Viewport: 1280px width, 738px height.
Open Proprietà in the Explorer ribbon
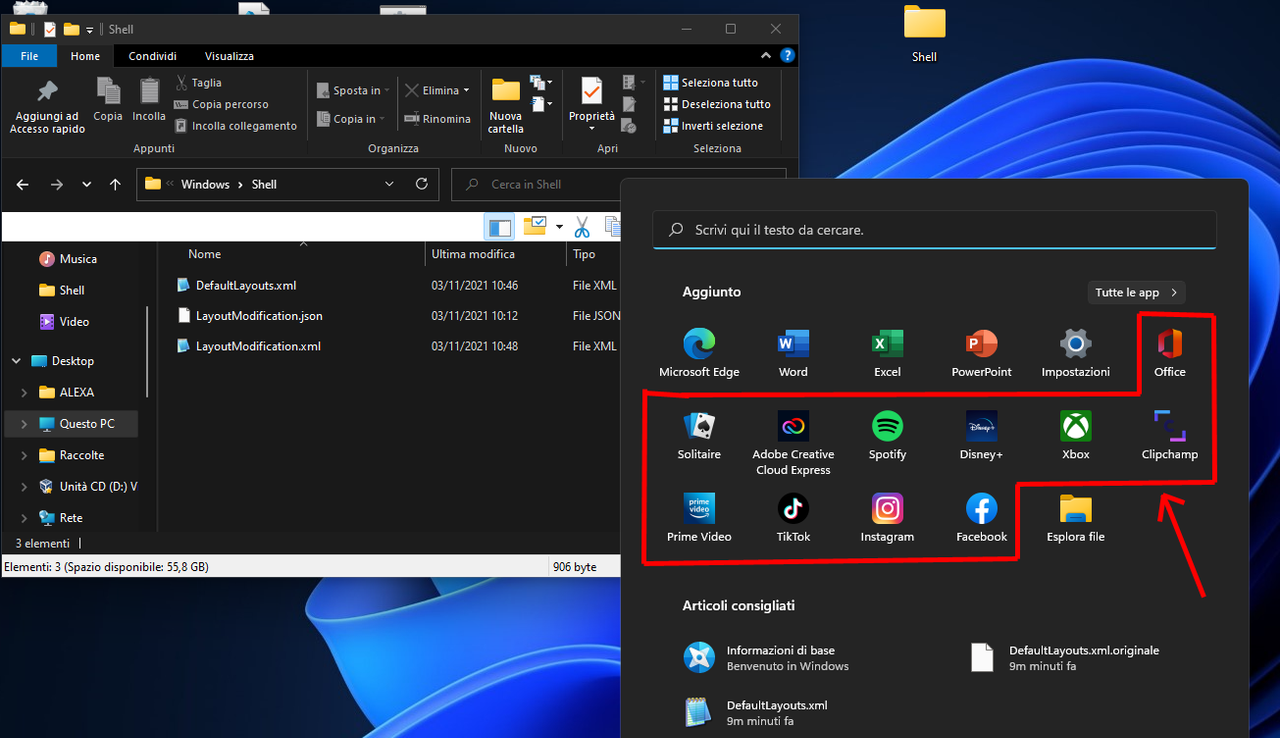click(591, 106)
